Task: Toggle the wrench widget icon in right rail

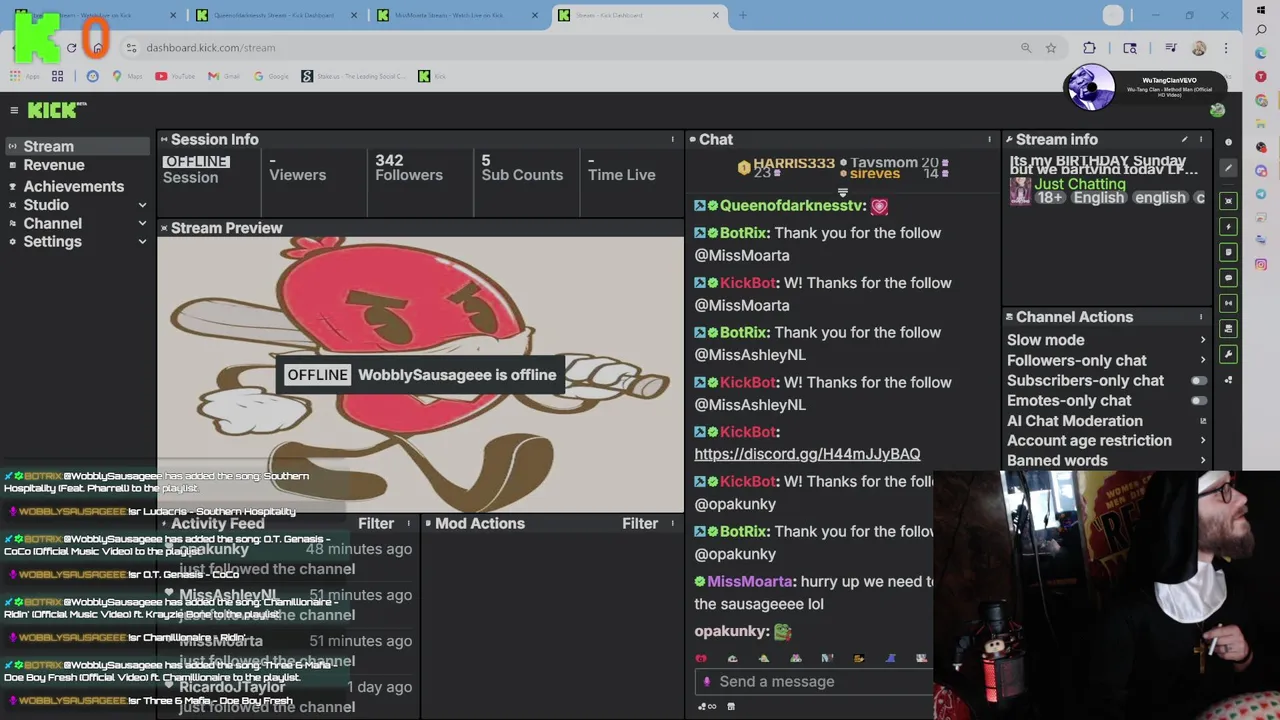Action: (x=1229, y=354)
